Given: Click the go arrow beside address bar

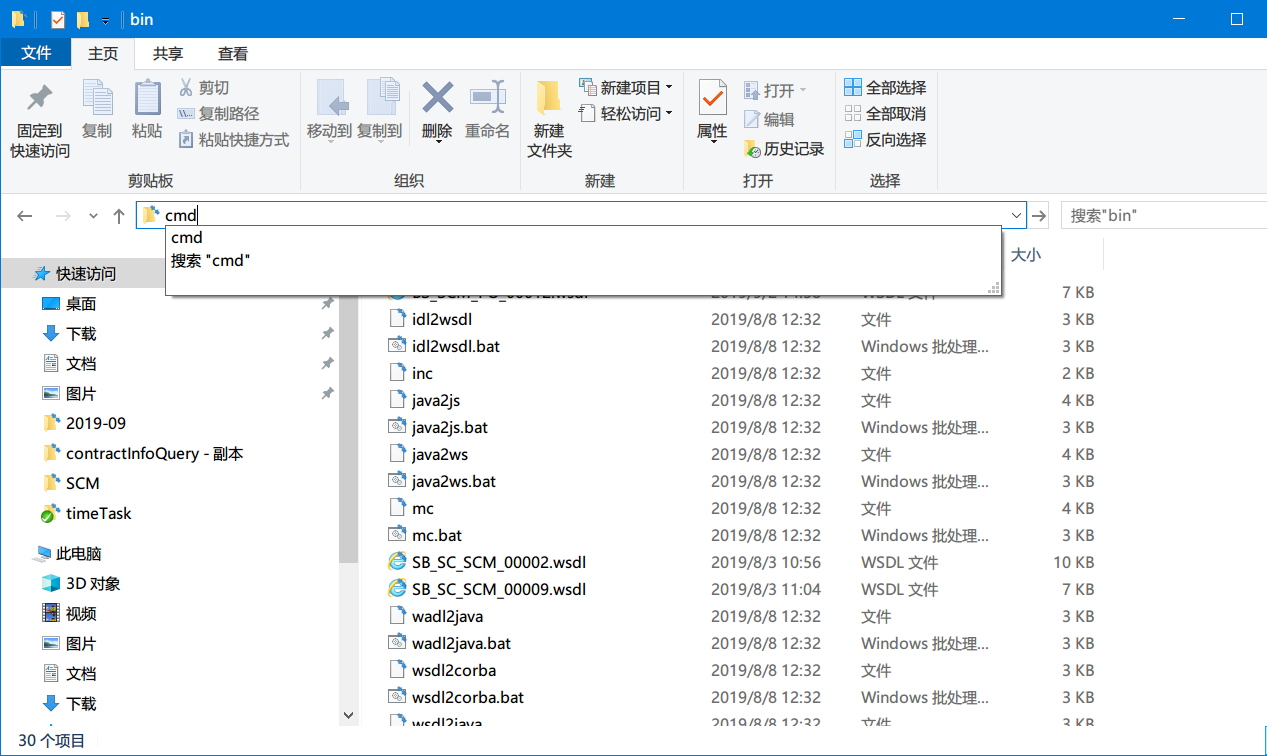Looking at the screenshot, I should pos(1038,215).
